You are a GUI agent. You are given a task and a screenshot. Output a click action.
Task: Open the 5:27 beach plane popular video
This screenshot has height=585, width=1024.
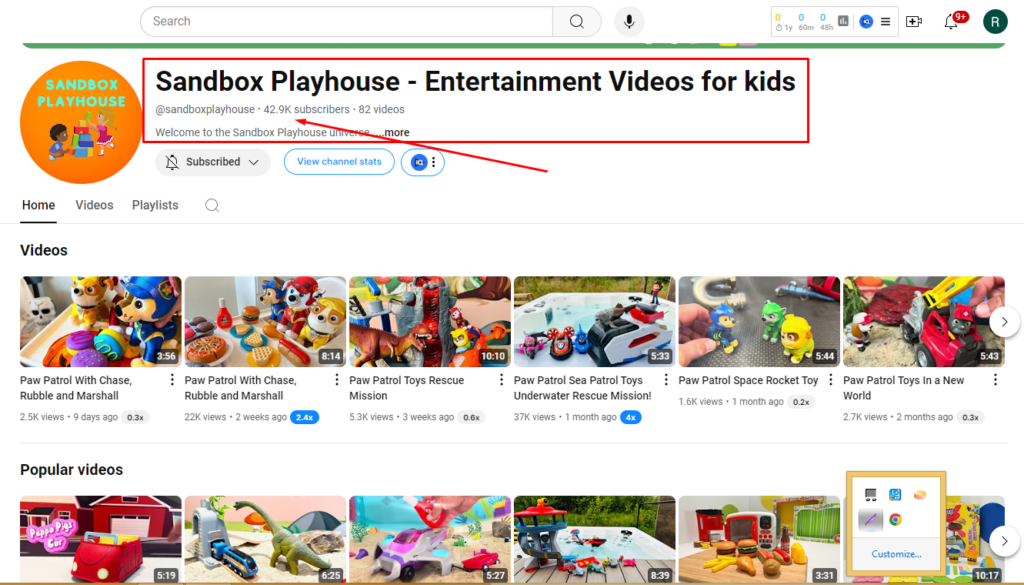coord(430,539)
